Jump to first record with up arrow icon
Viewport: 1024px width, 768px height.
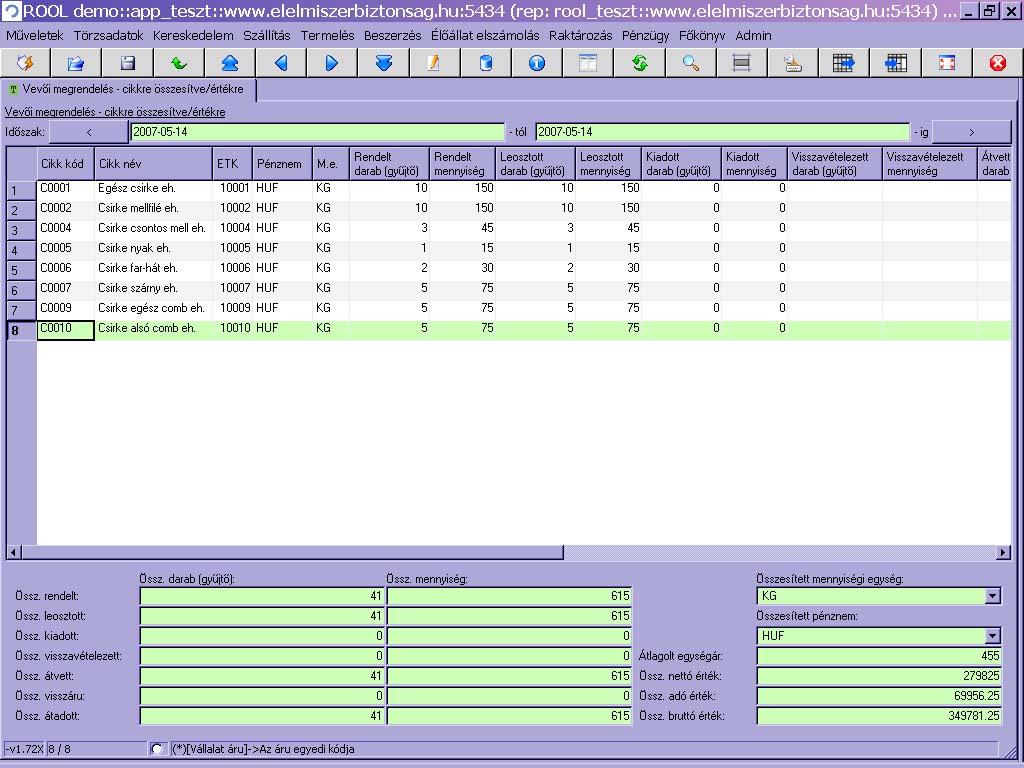click(230, 63)
